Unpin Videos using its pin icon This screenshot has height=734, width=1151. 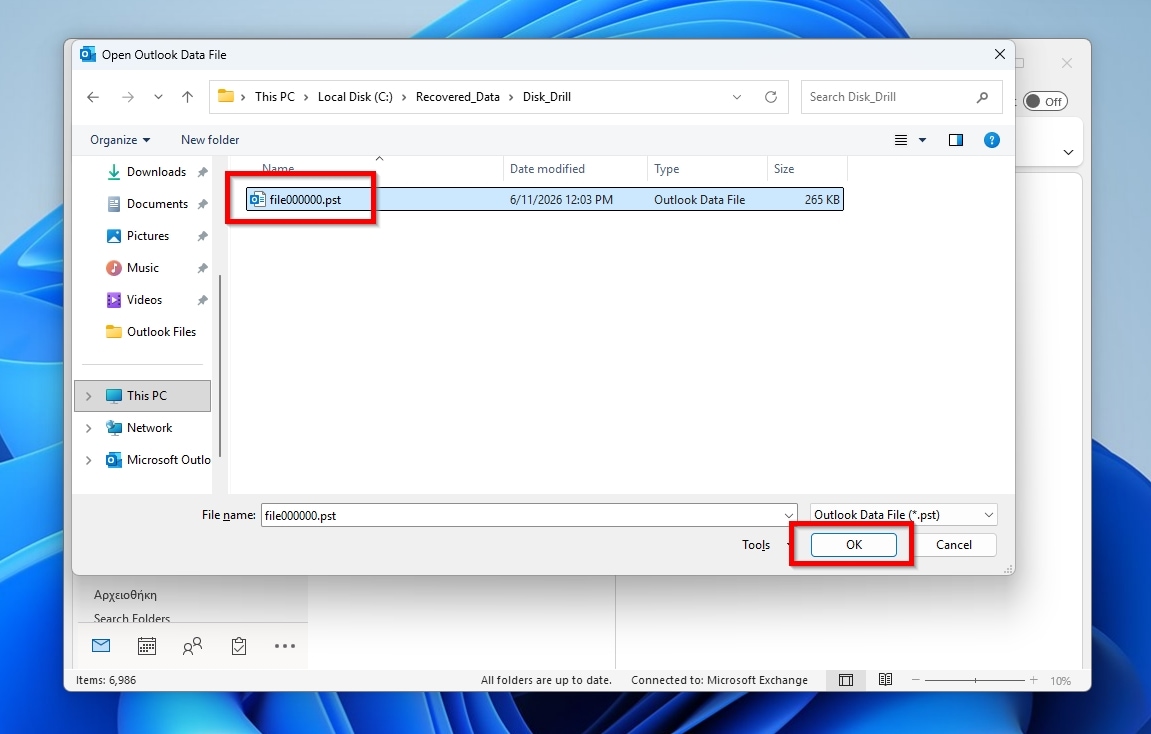tap(203, 300)
